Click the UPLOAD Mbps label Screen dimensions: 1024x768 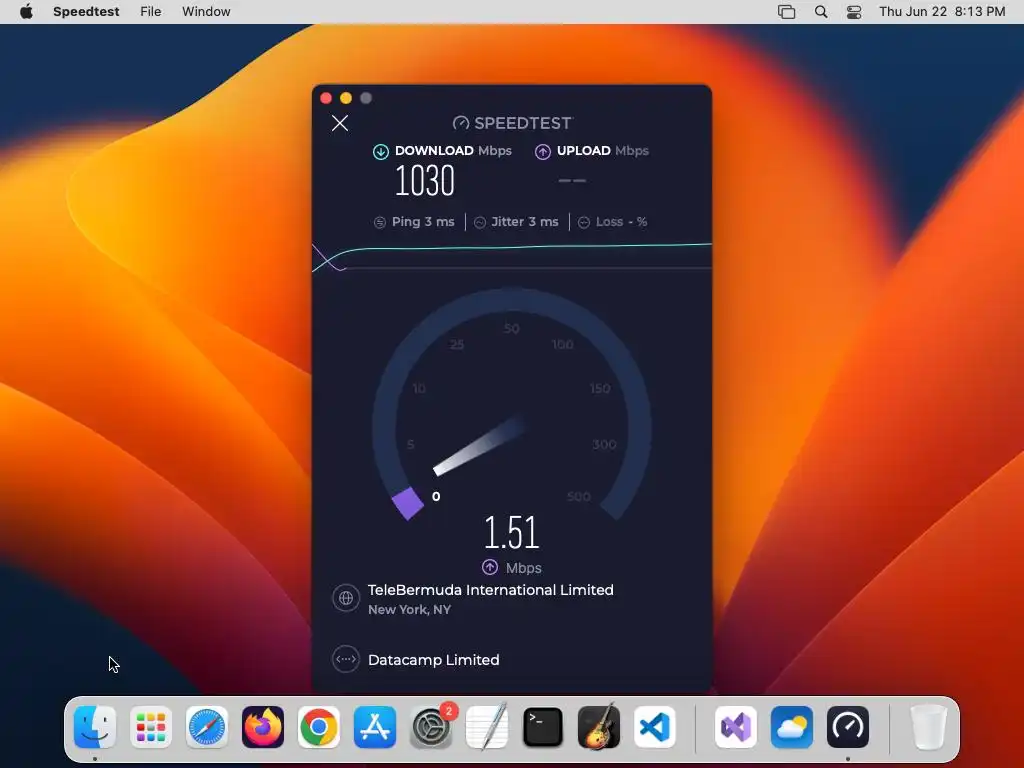pyautogui.click(x=603, y=151)
